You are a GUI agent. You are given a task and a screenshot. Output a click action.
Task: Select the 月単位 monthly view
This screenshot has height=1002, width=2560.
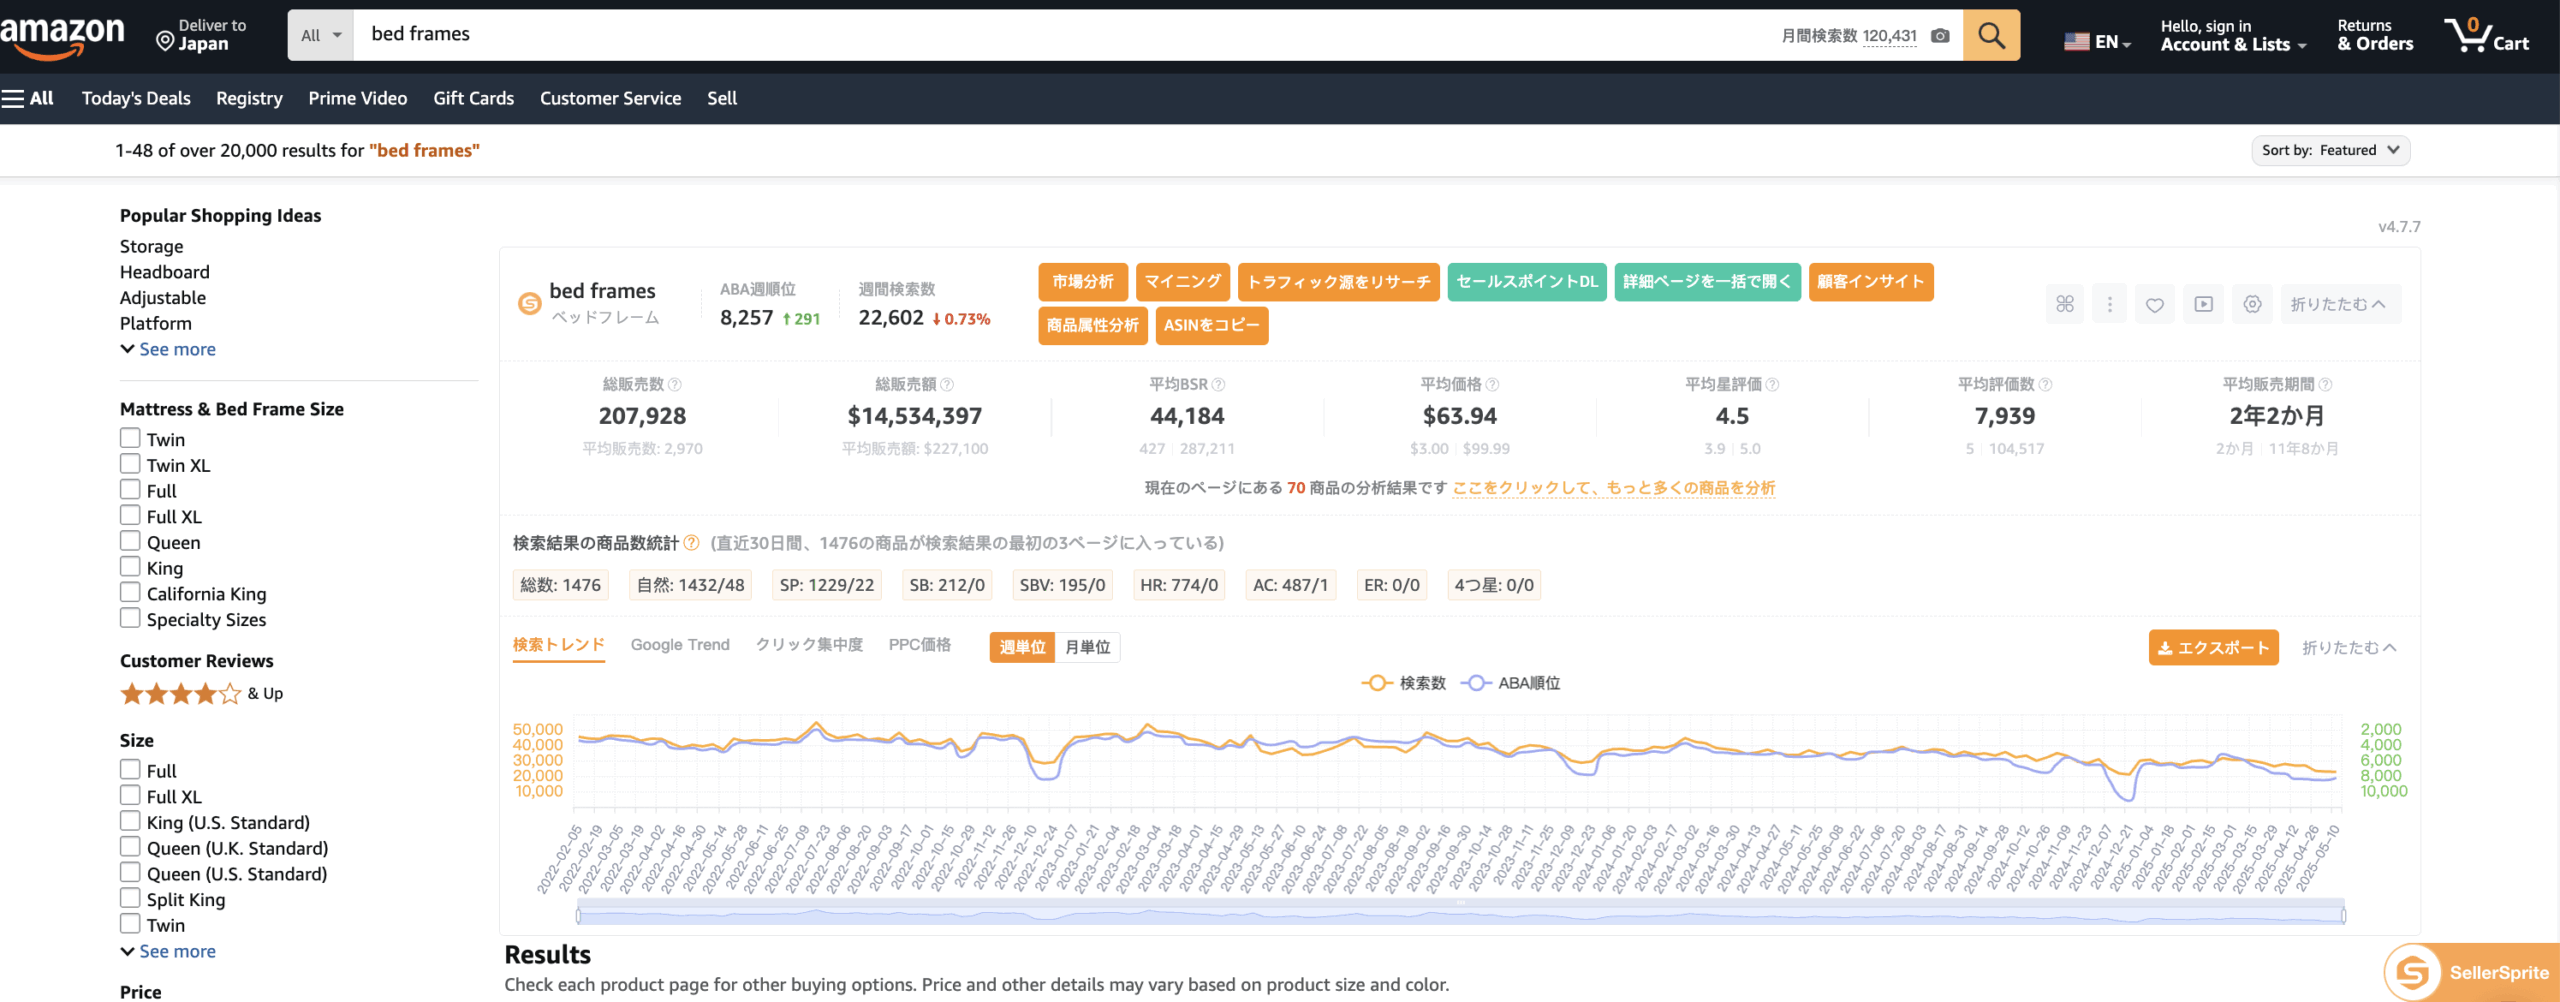1087,647
